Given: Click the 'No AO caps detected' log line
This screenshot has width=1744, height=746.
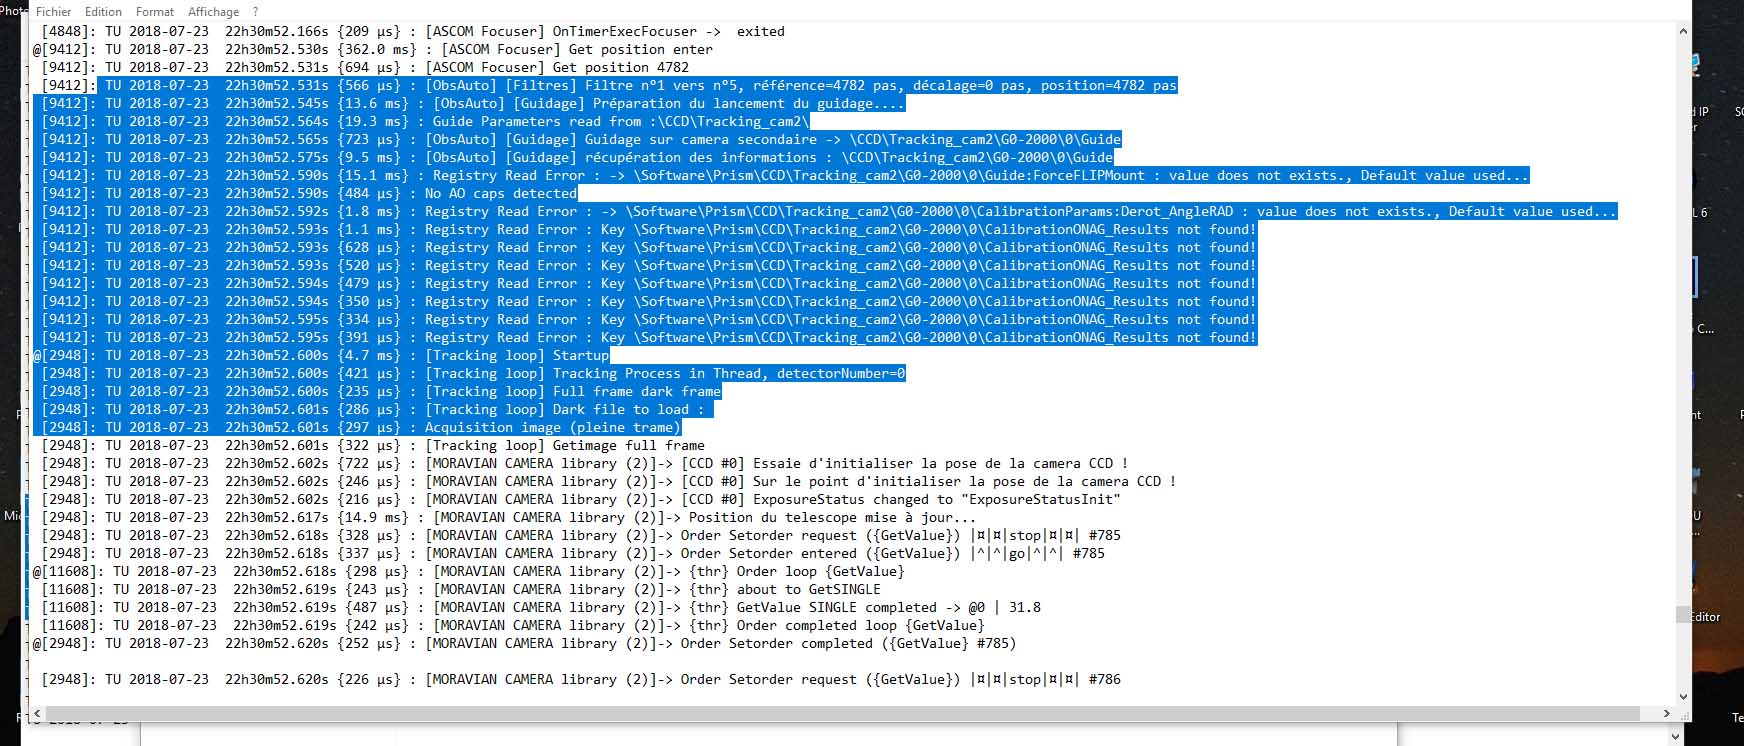Looking at the screenshot, I should click(x=500, y=194).
